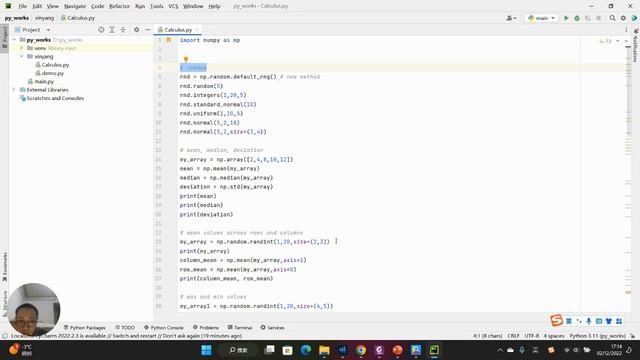Open the TODO tool window

(x=125, y=327)
